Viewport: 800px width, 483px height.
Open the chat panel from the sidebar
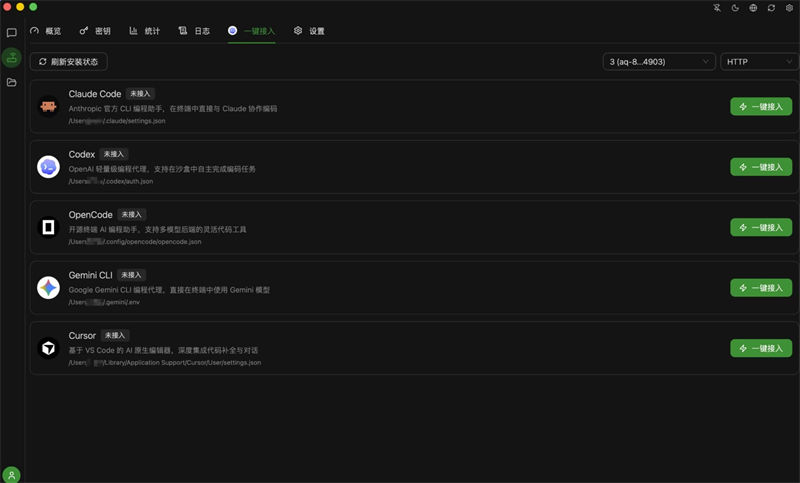[x=12, y=33]
